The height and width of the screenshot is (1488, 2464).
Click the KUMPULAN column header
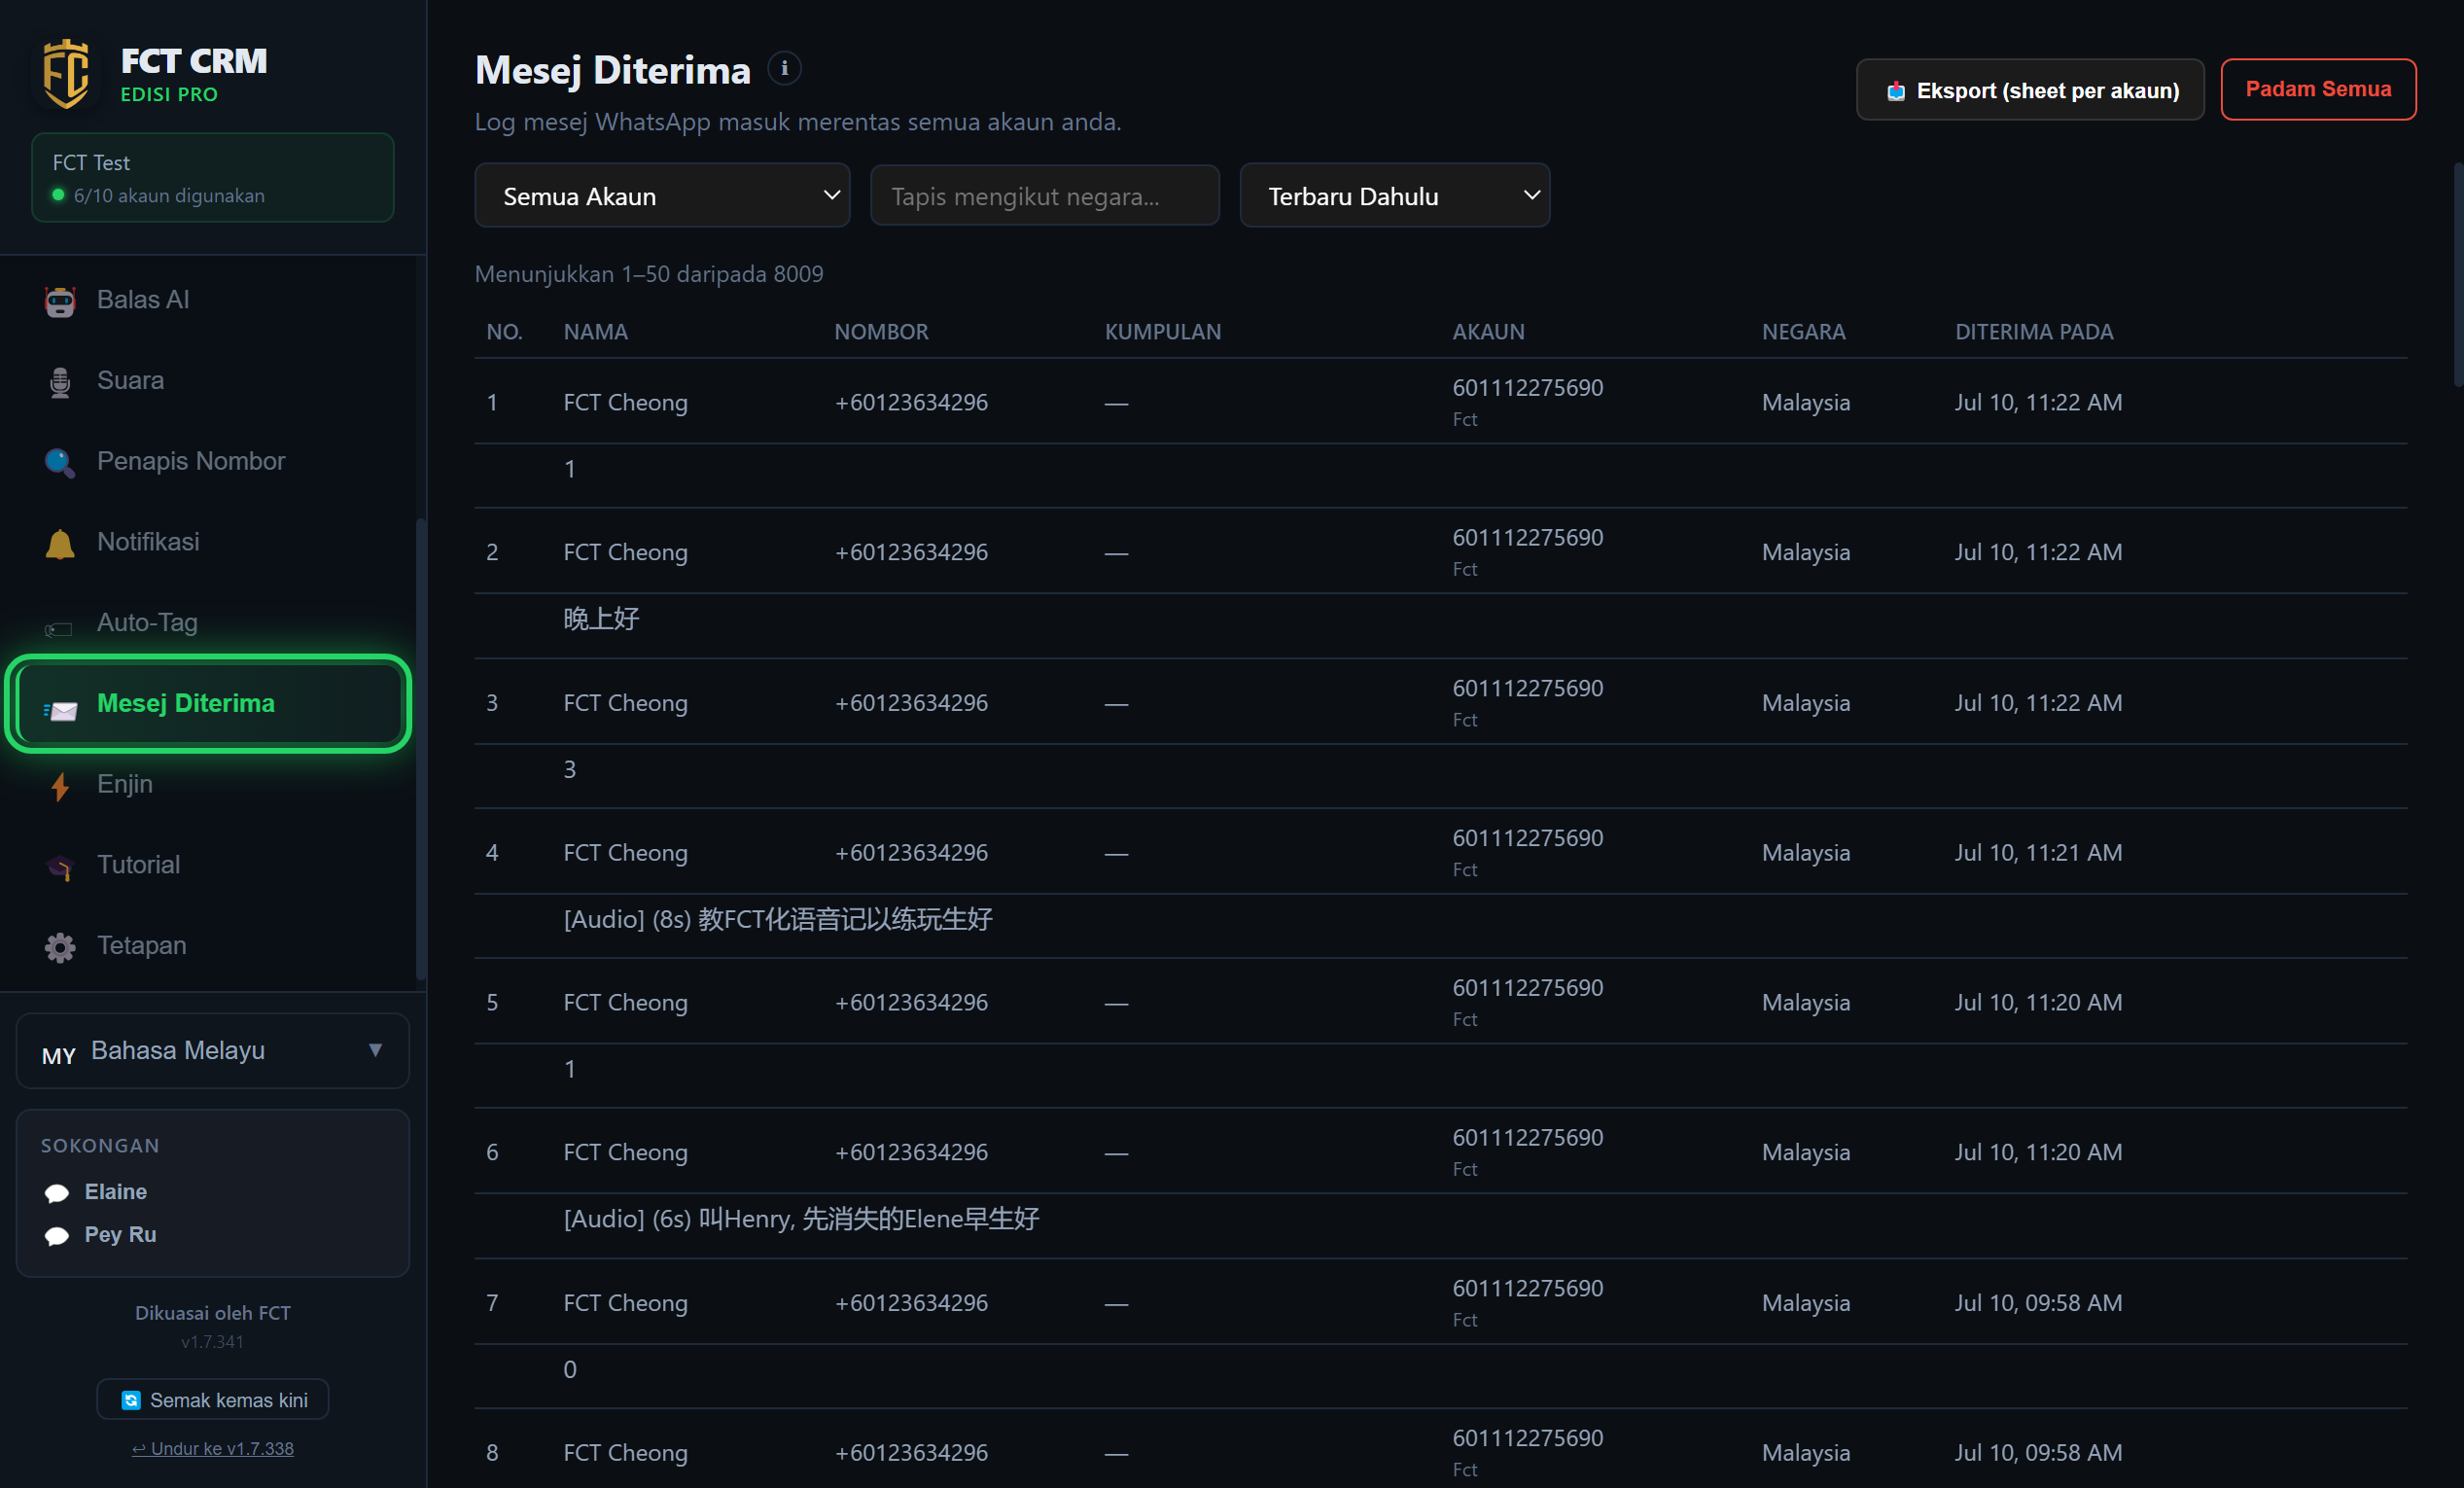(1162, 332)
